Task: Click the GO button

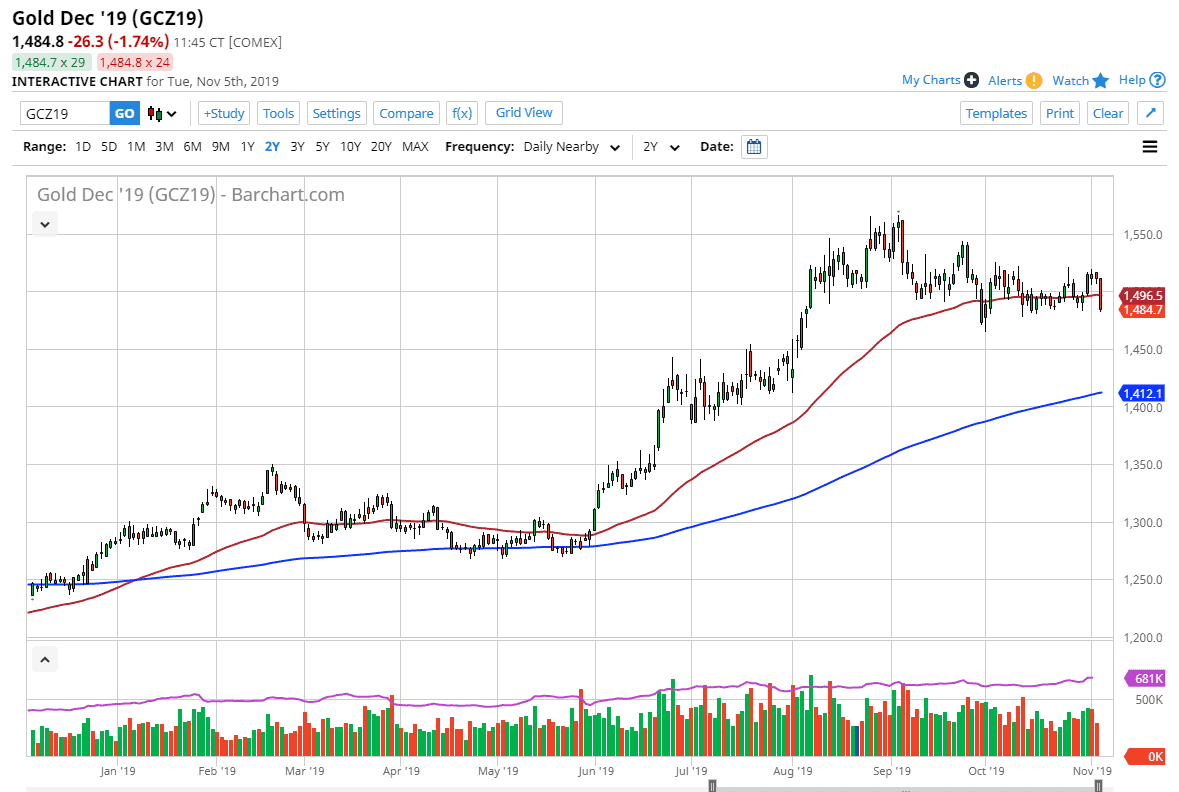Action: pyautogui.click(x=124, y=113)
